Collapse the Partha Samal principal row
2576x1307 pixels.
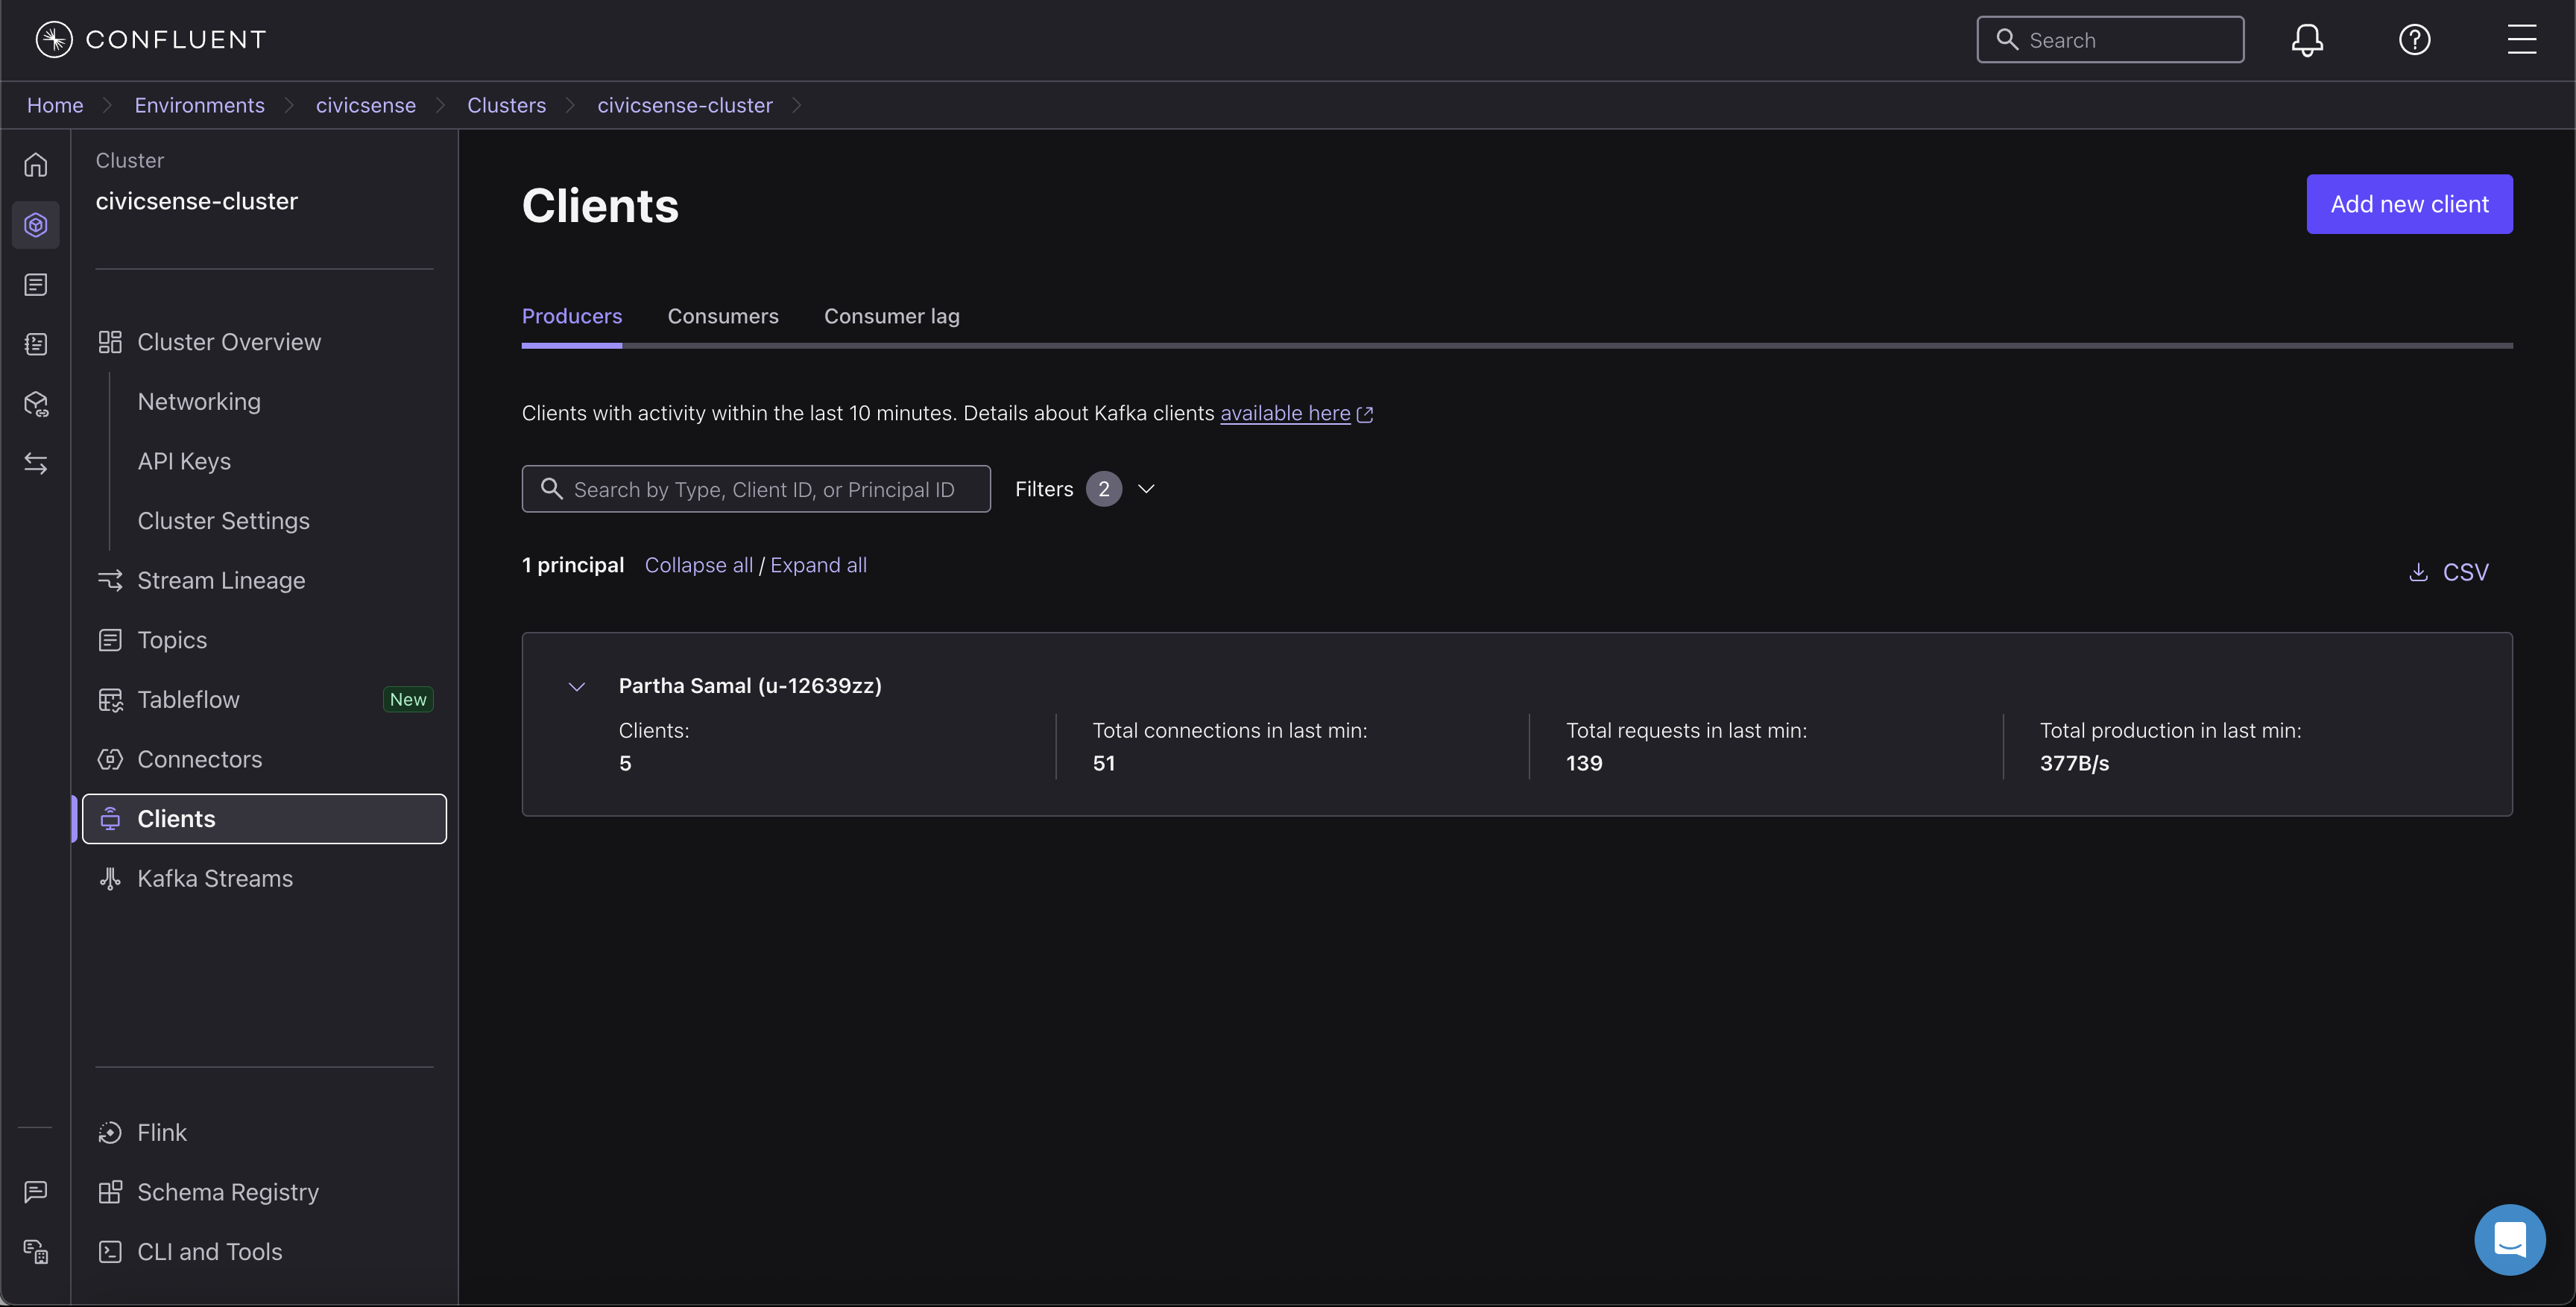pyautogui.click(x=577, y=687)
